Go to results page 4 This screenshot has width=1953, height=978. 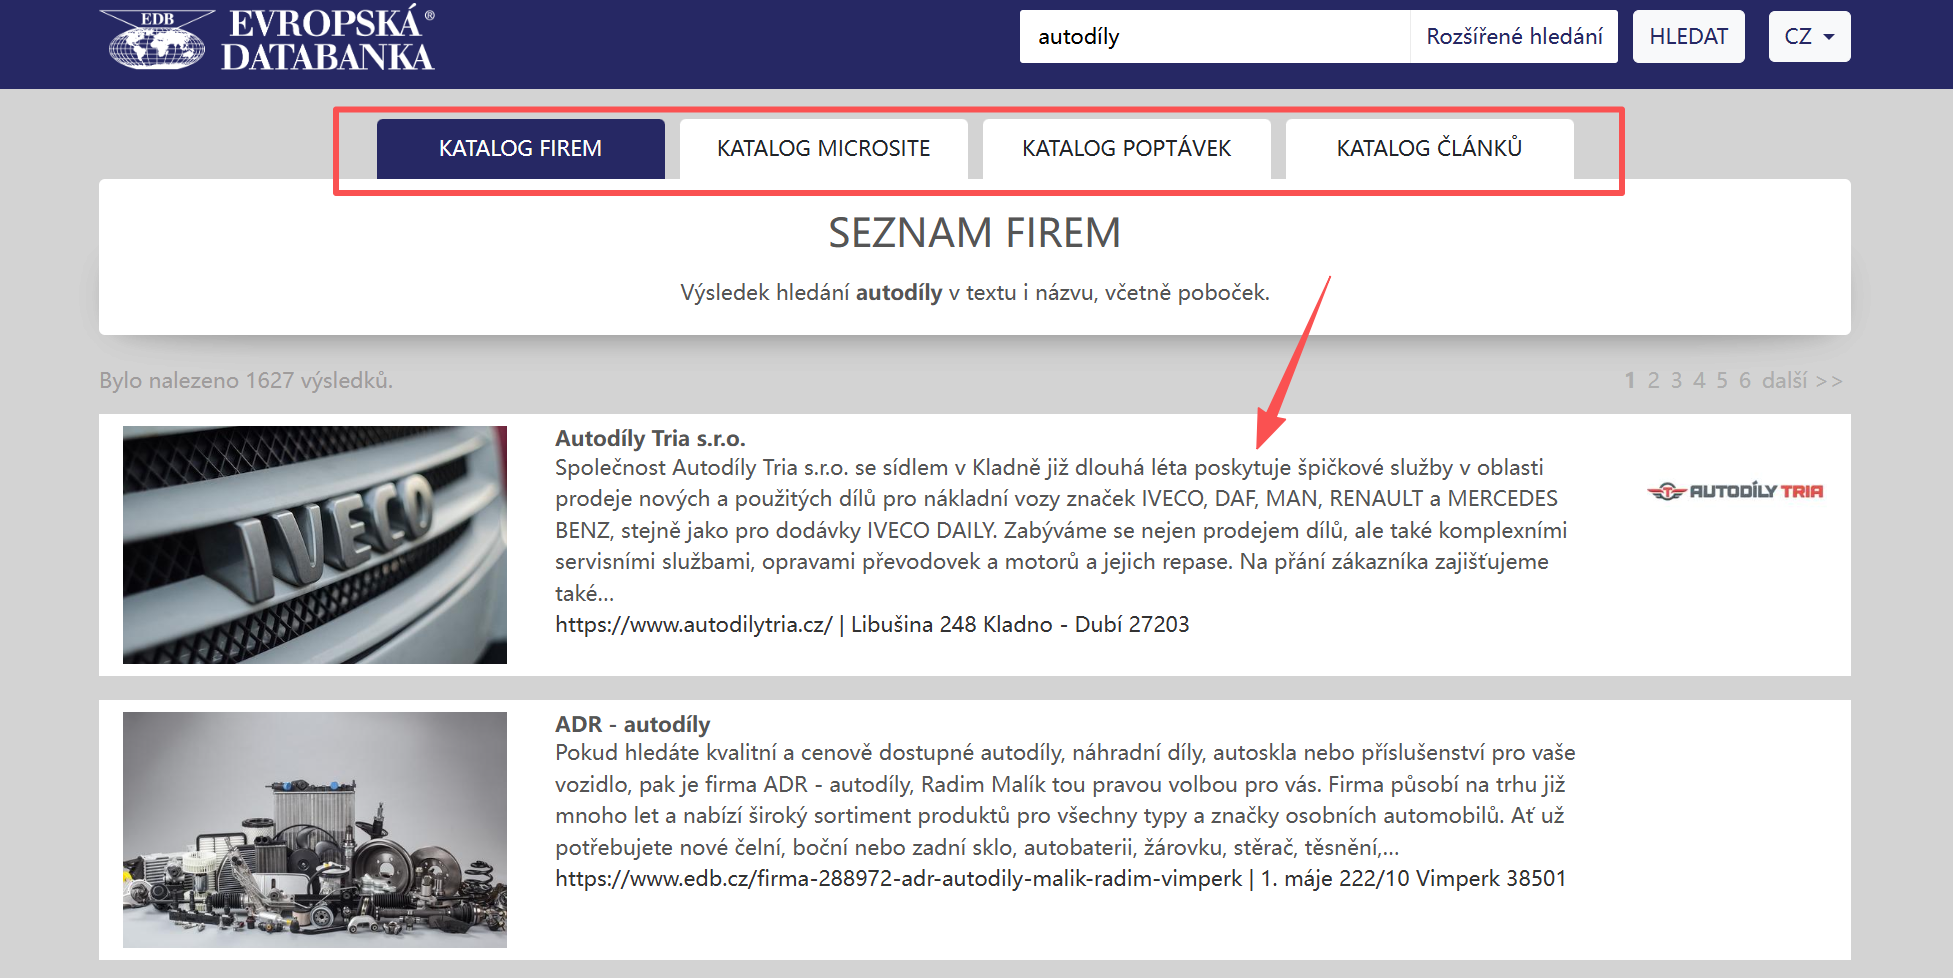tap(1699, 381)
